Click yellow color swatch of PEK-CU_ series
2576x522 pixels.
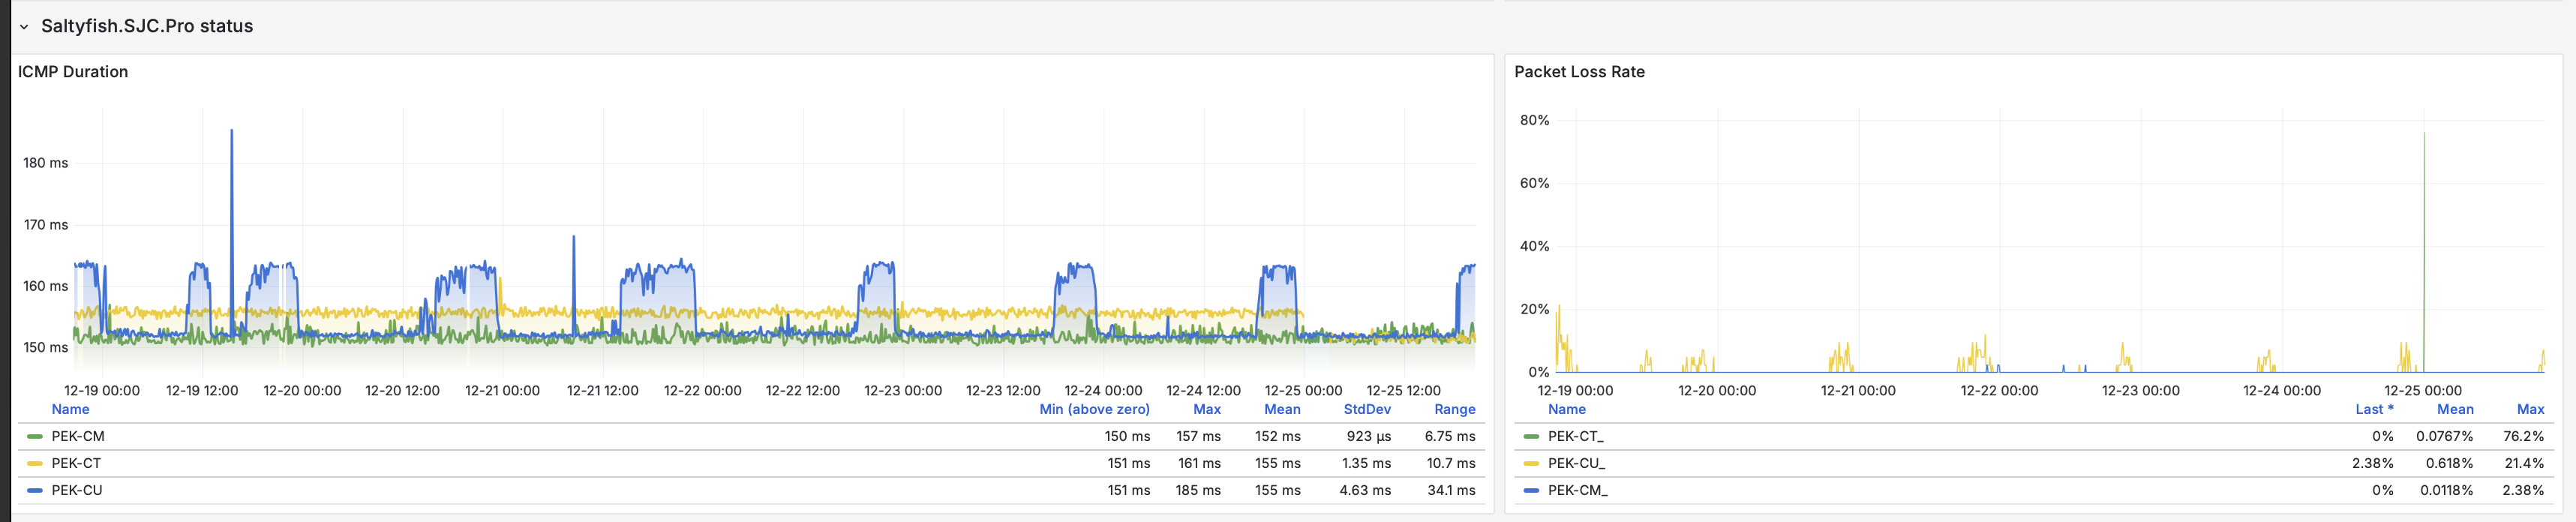(1531, 464)
